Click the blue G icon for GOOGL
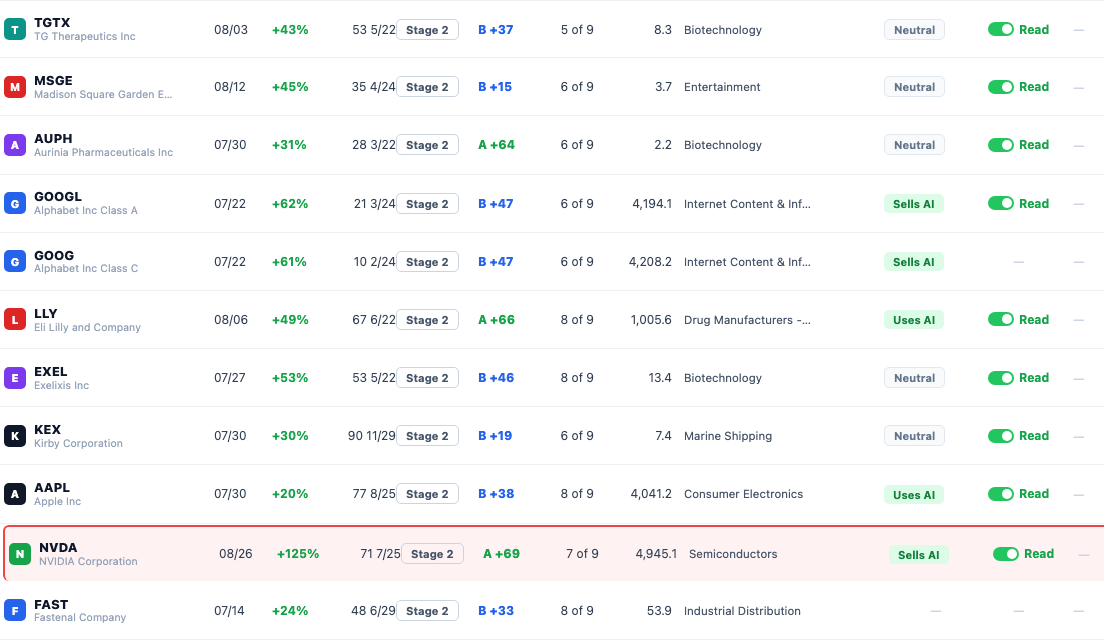The image size is (1104, 640). (x=15, y=203)
